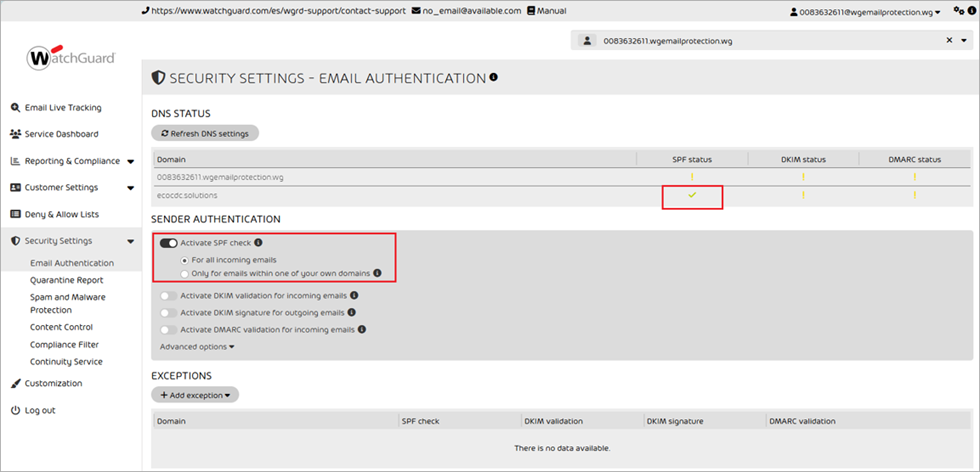Click the Manual book icon in header
980x472 pixels.
pos(531,11)
